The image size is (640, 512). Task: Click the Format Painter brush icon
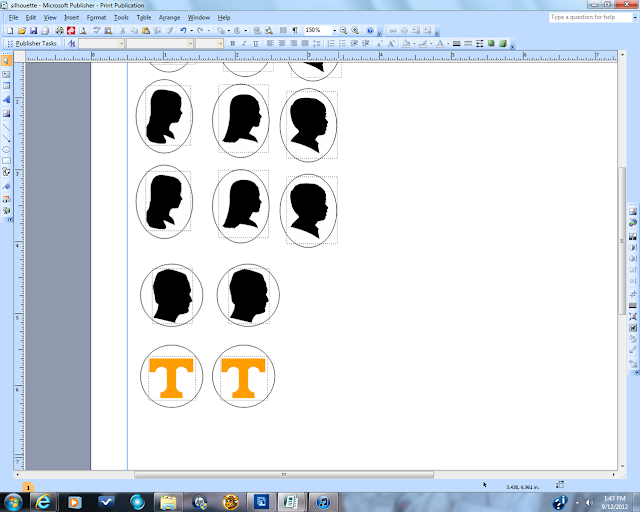pos(169,31)
